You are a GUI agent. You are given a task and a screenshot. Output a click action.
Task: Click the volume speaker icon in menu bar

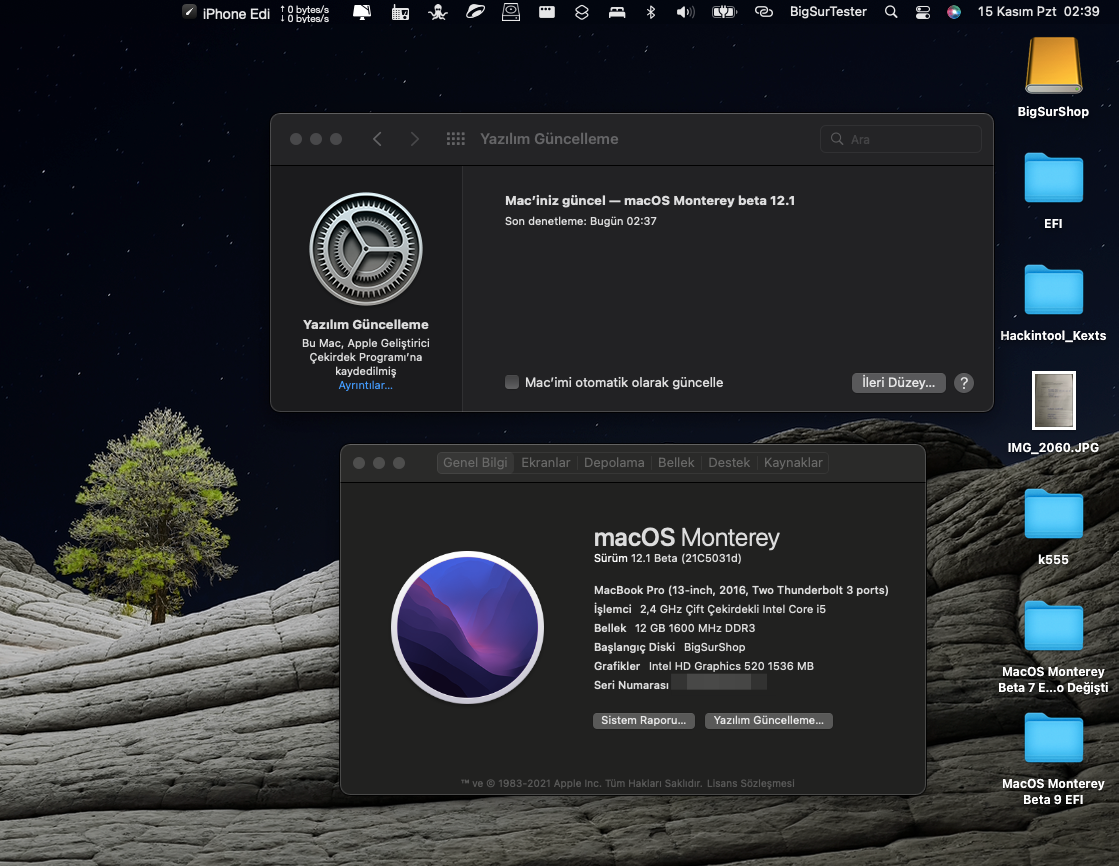coord(684,12)
